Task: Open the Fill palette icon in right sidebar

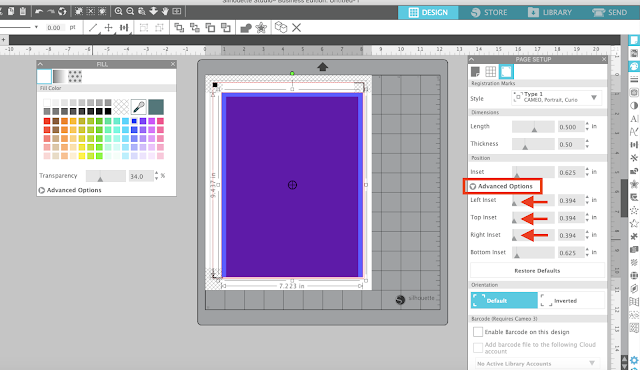Action: point(634,66)
